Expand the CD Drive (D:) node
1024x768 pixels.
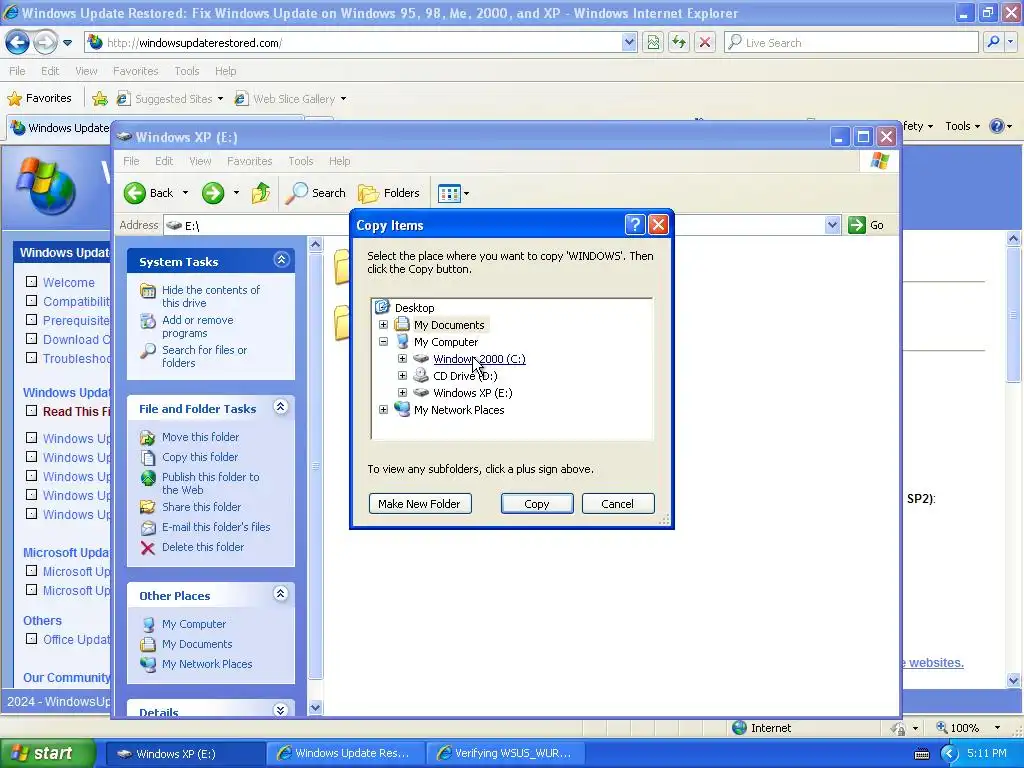click(x=402, y=376)
